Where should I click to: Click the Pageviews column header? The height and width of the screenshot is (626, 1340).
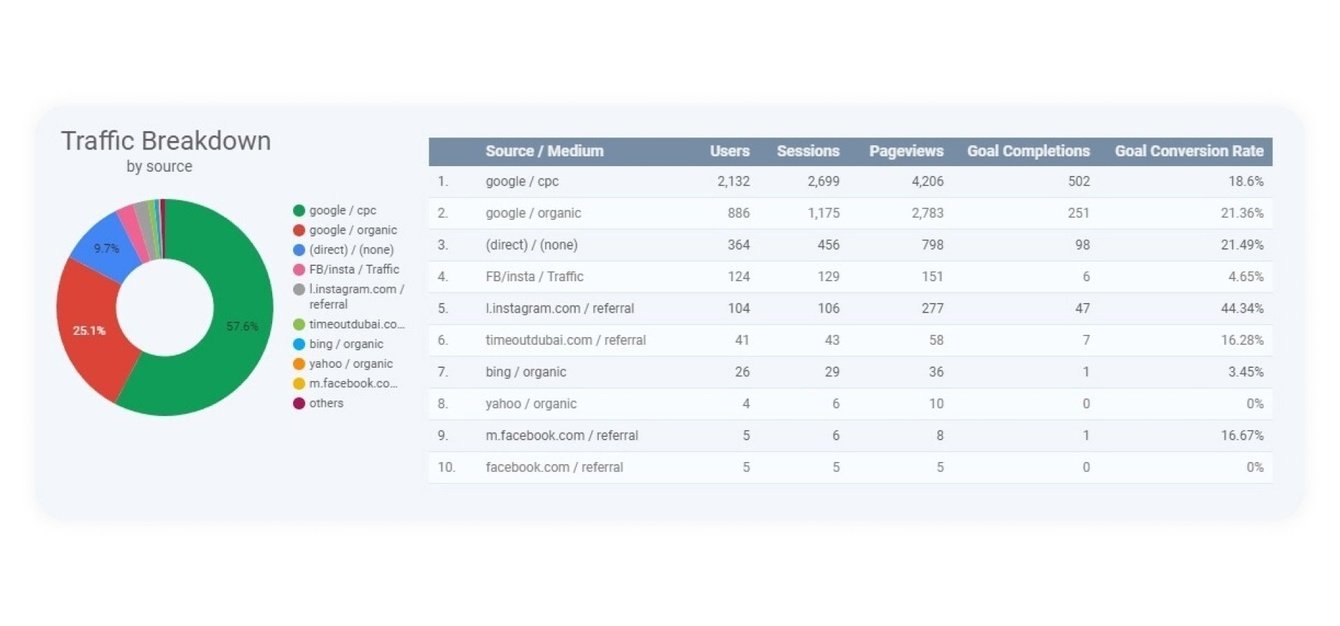coord(906,151)
